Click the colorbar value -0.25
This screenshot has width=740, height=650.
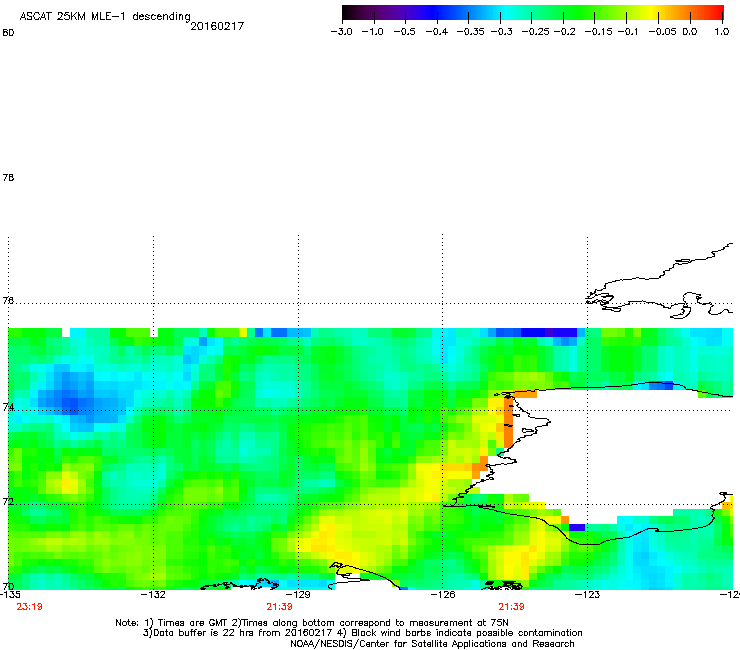click(535, 32)
